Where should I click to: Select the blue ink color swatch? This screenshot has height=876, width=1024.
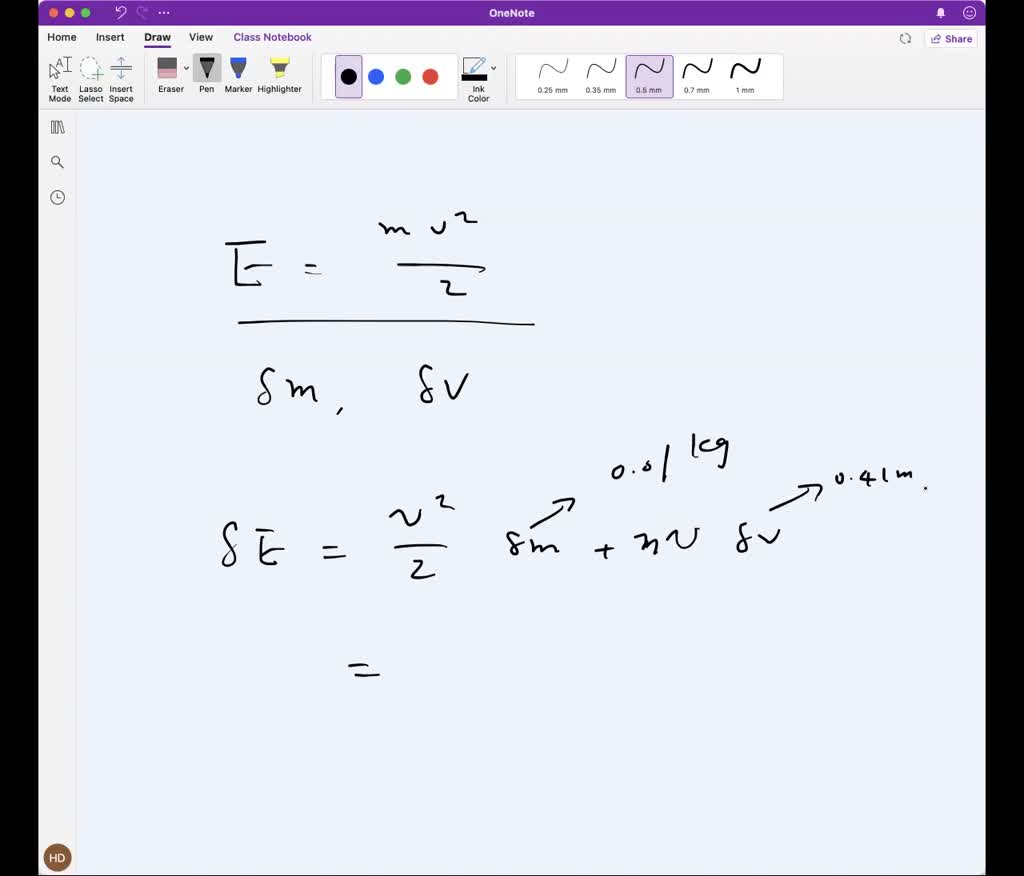coord(375,76)
